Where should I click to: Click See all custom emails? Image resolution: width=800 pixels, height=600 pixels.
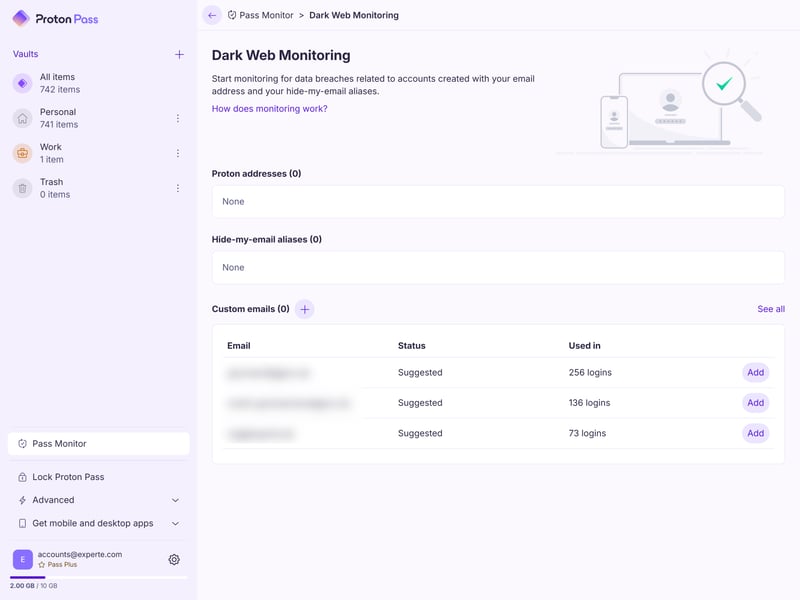tap(770, 309)
